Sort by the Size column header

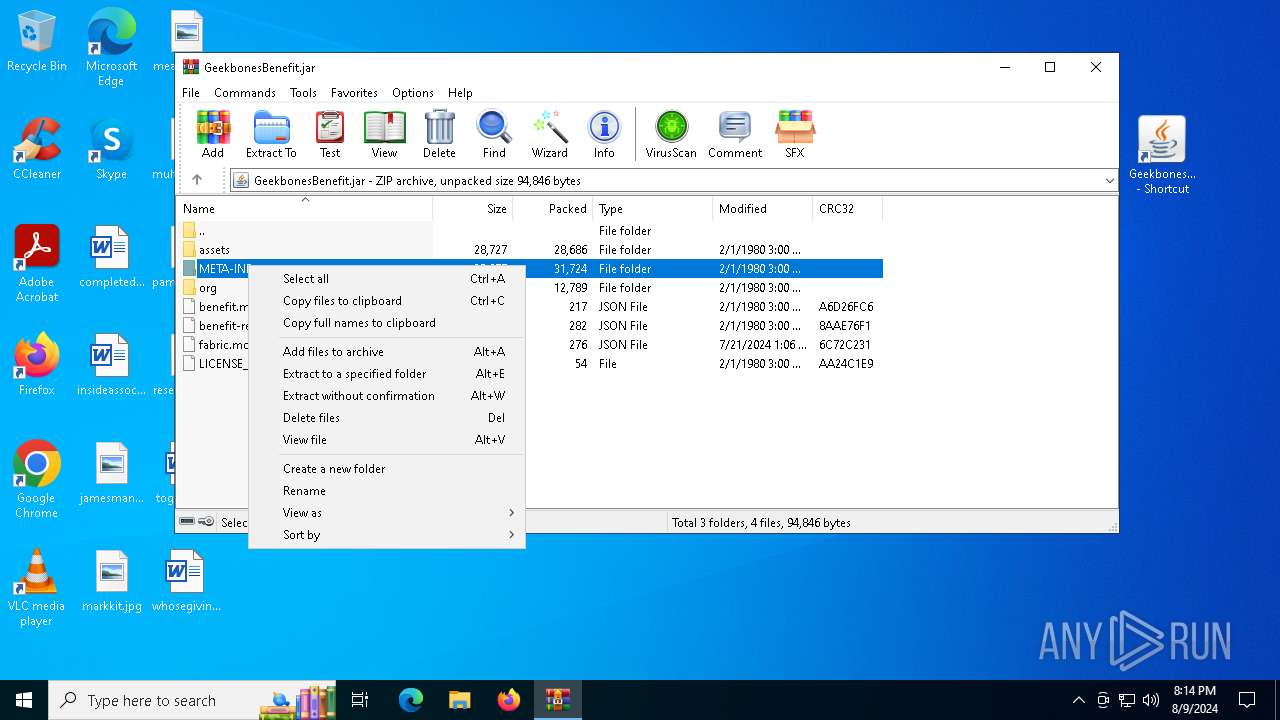[x=473, y=209]
